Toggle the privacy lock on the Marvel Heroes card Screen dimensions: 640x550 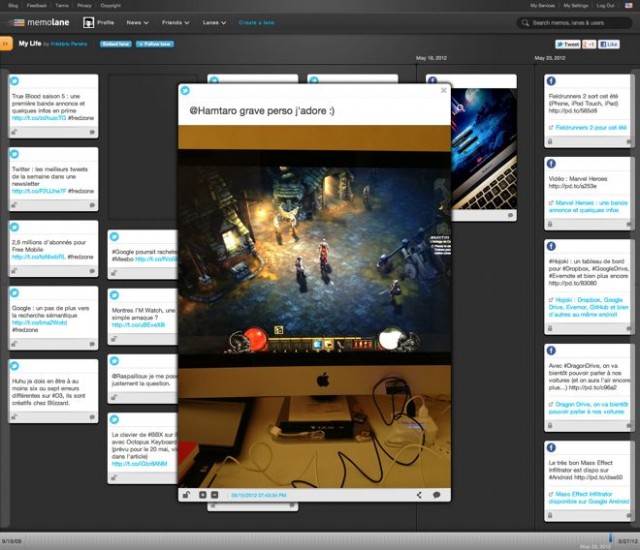coord(550,224)
